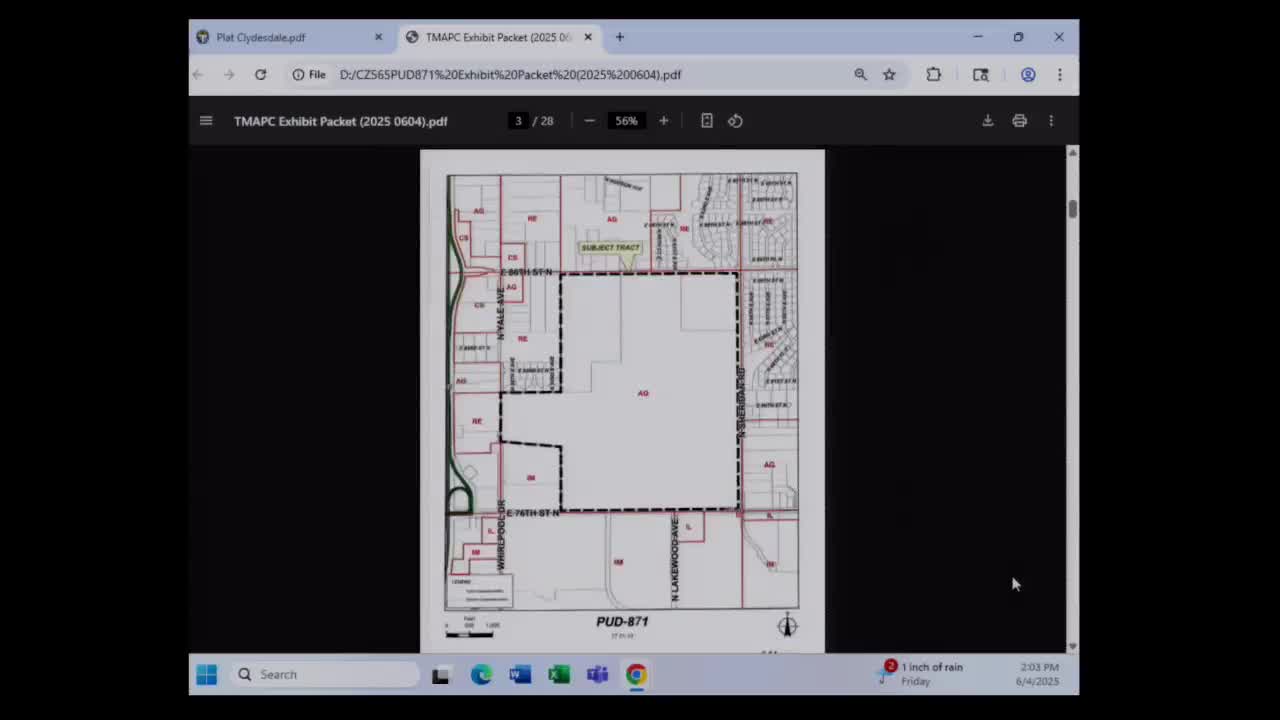Open Microsoft Word from the taskbar
Image resolution: width=1280 pixels, height=720 pixels.
tap(520, 675)
